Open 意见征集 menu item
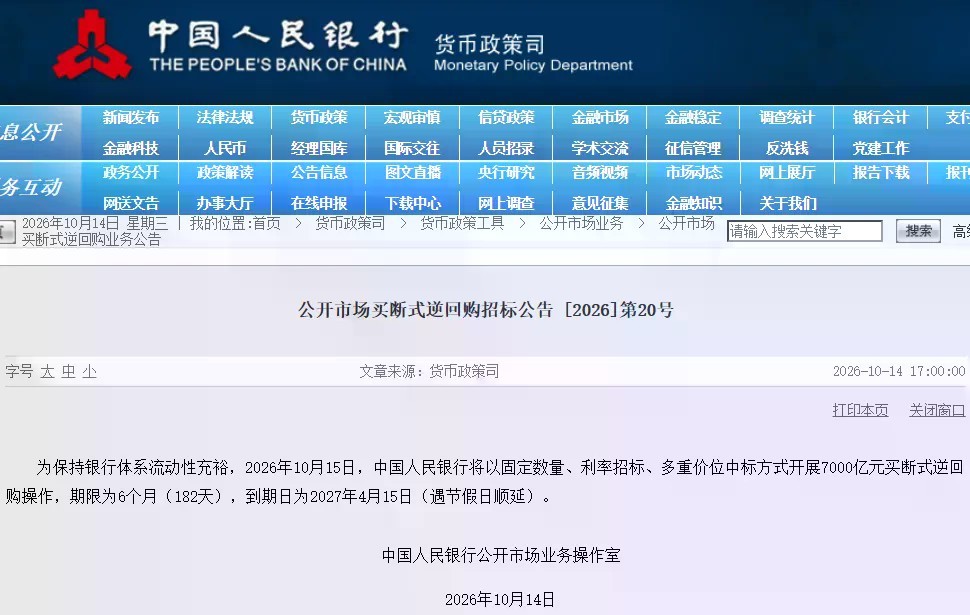 (x=600, y=203)
